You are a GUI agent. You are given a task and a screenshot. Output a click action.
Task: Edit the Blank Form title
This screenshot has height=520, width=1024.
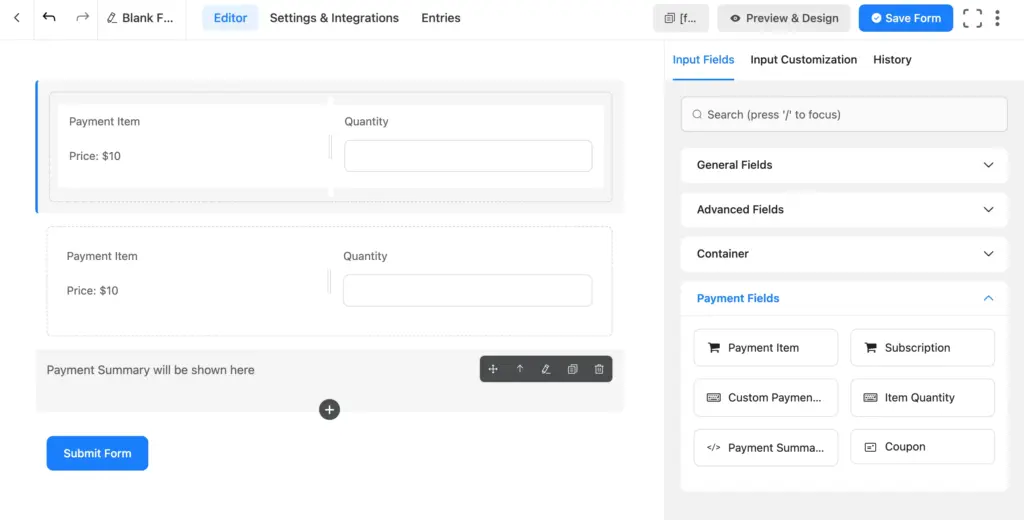pos(140,18)
